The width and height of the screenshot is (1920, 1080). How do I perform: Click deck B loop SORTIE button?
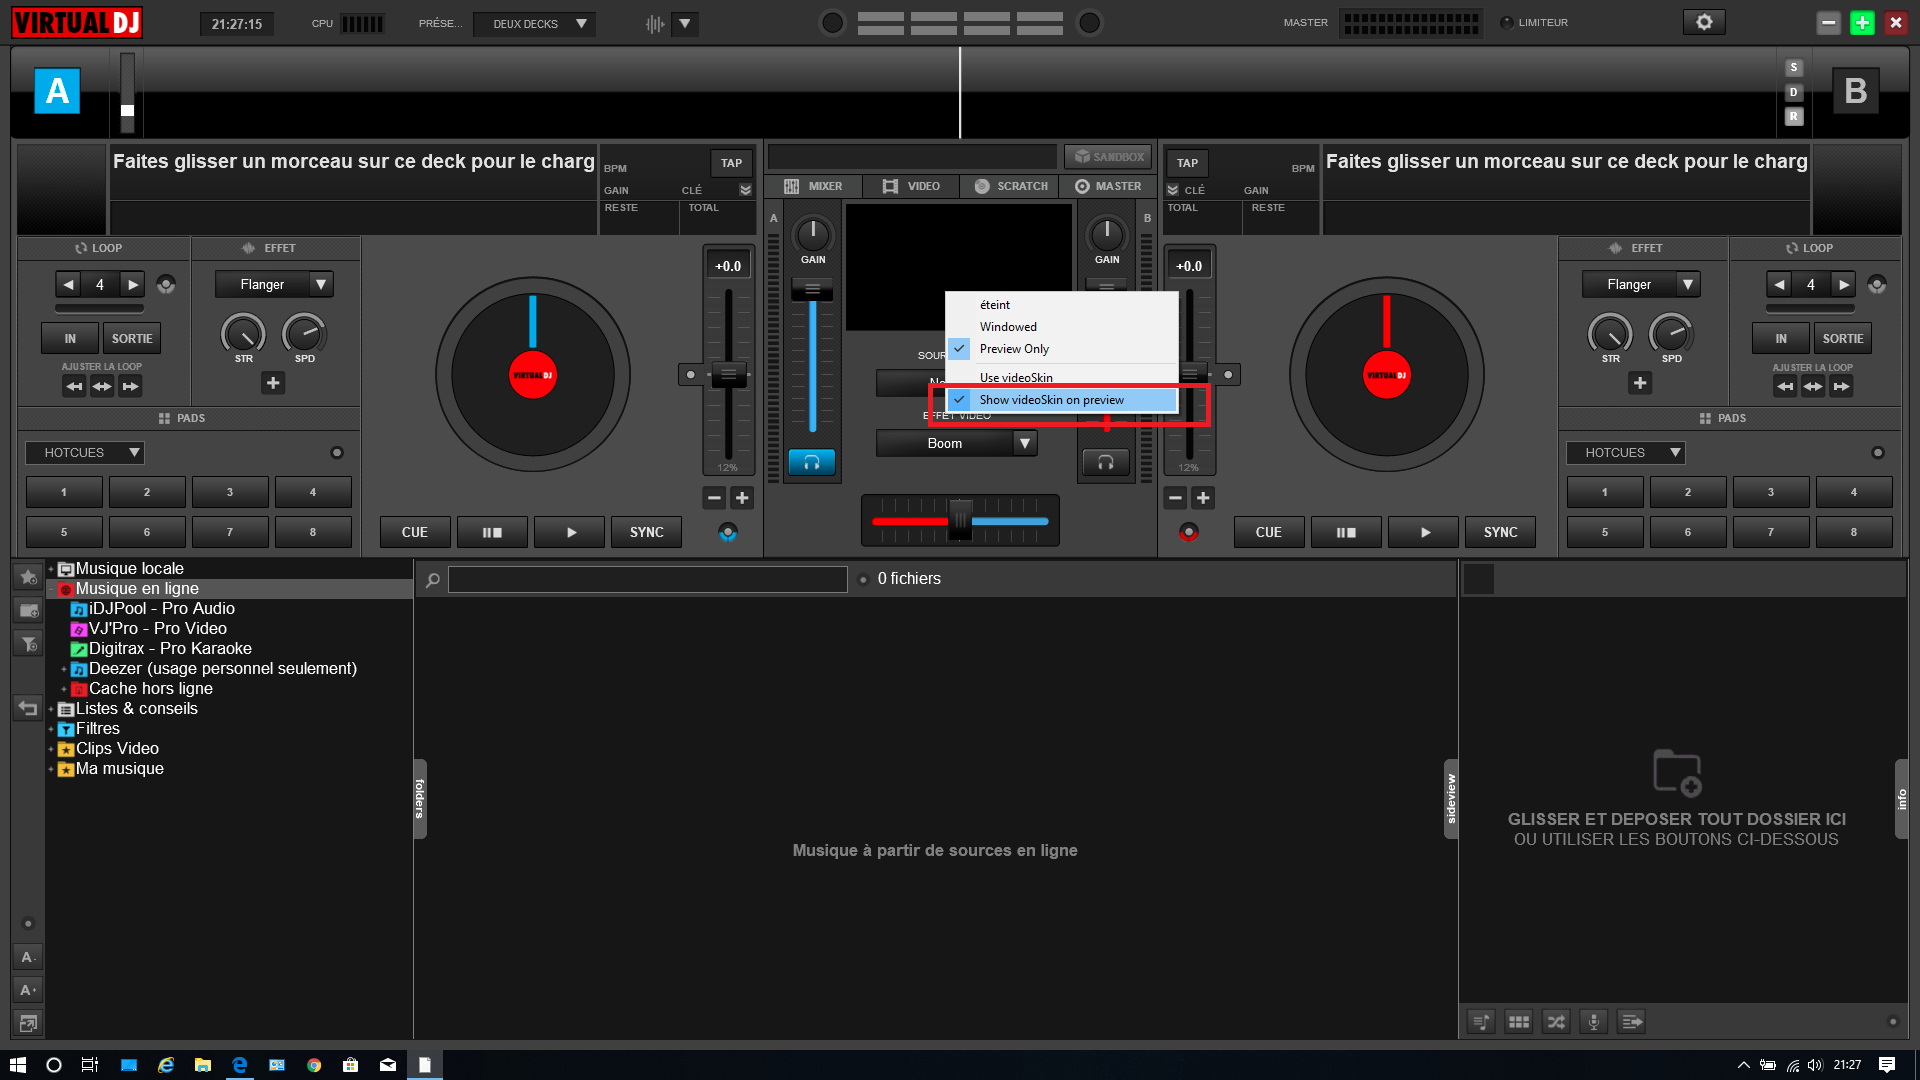pyautogui.click(x=1843, y=339)
